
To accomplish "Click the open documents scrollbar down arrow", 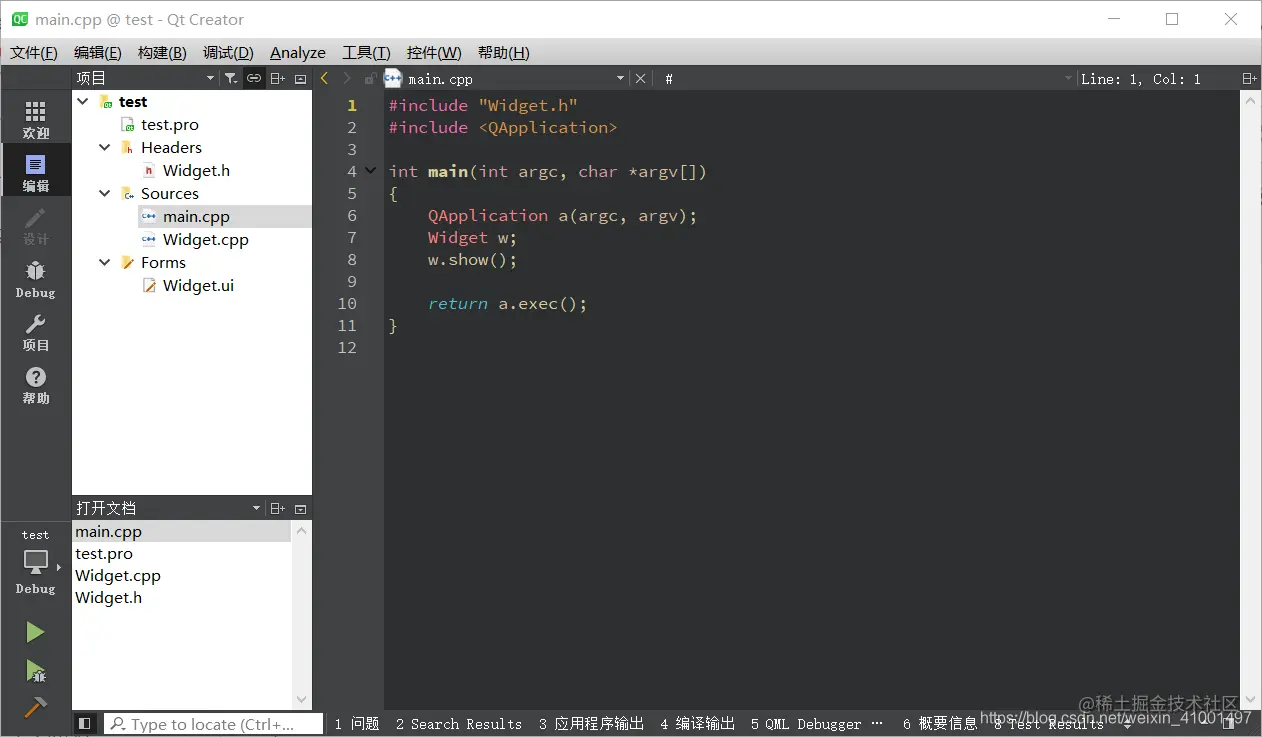I will tap(302, 700).
